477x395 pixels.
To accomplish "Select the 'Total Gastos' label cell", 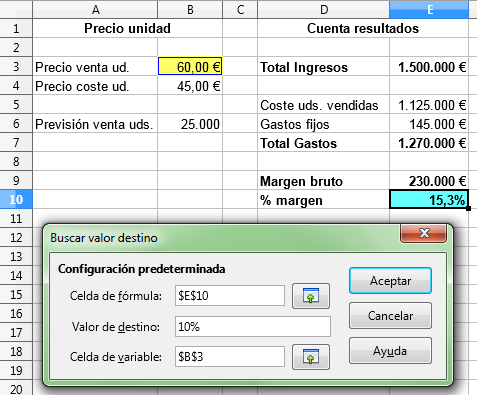I will pos(323,142).
